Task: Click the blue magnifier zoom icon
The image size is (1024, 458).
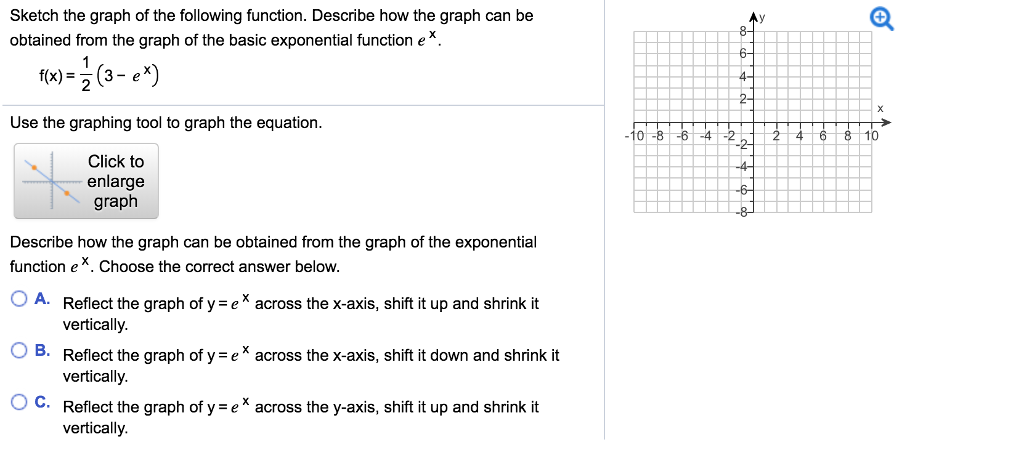Action: click(881, 21)
